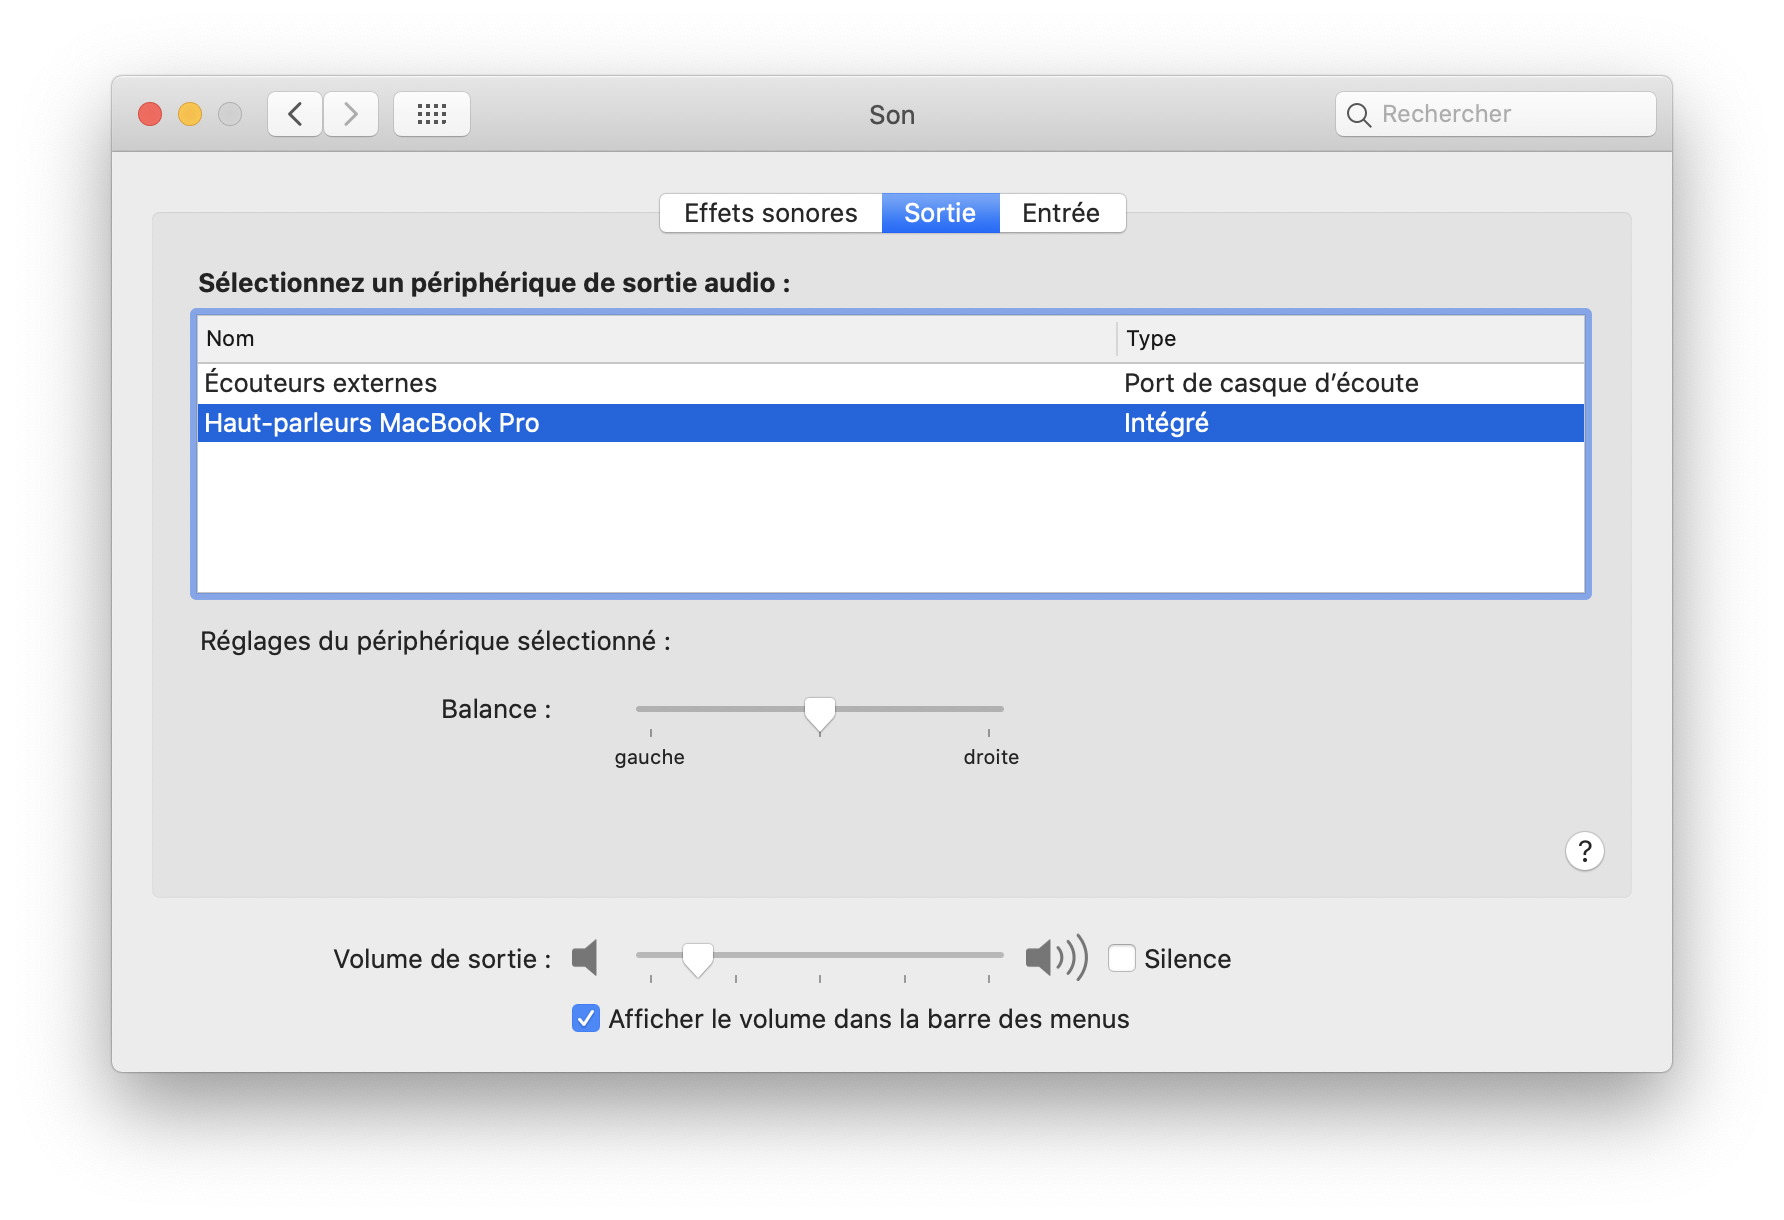Click the Intégré type cell
1784x1220 pixels.
pos(1166,423)
